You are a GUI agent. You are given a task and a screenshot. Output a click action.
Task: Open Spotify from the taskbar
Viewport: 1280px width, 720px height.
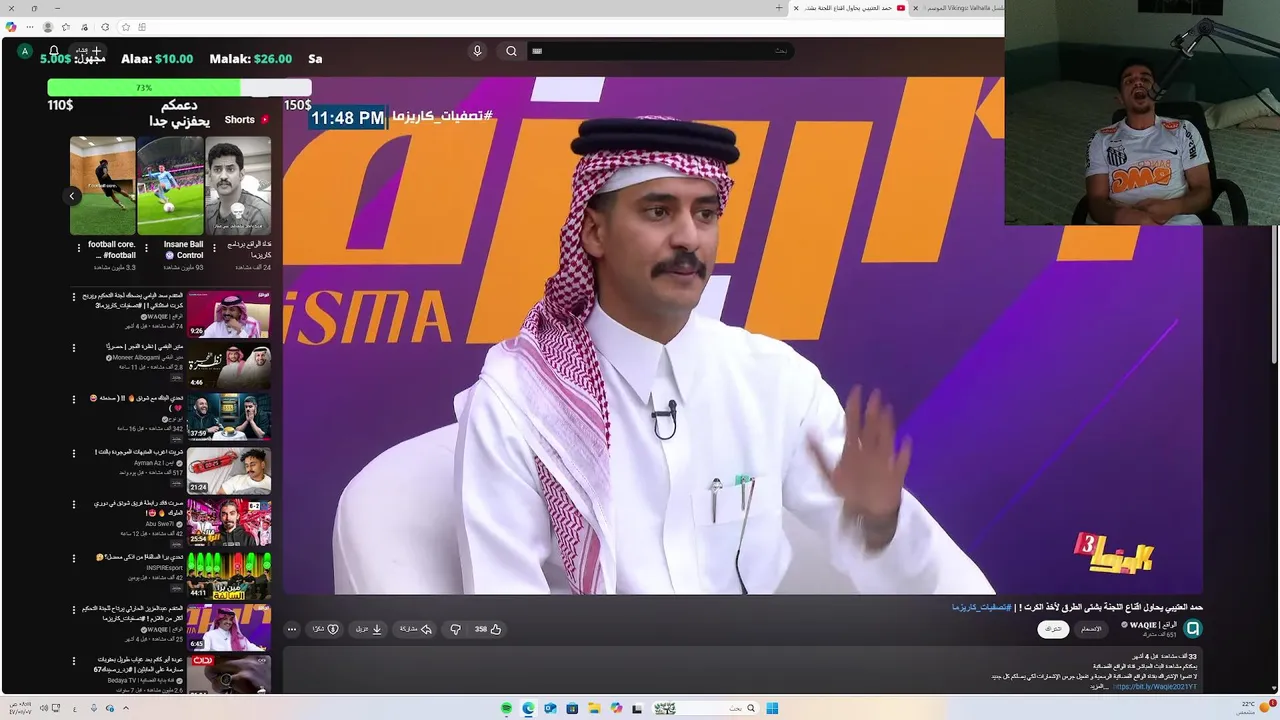tap(507, 708)
